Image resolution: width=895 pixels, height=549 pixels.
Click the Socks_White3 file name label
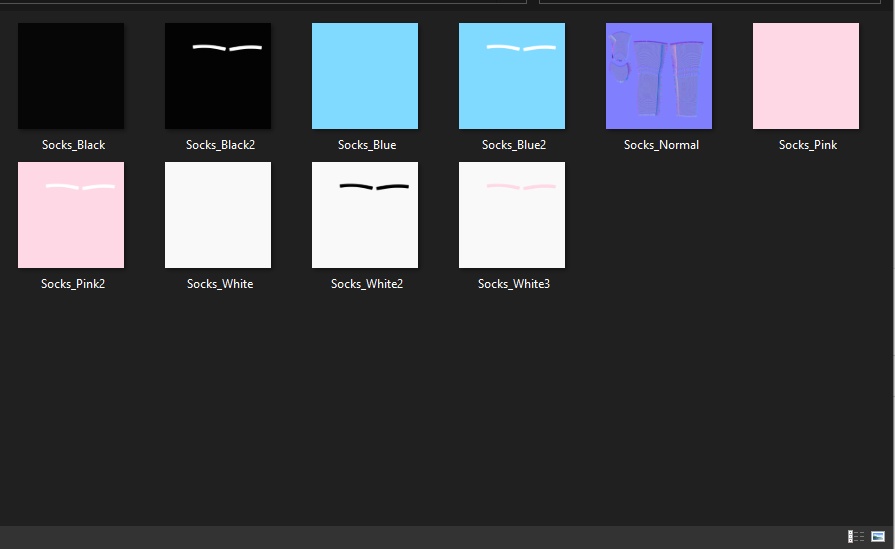pos(514,284)
